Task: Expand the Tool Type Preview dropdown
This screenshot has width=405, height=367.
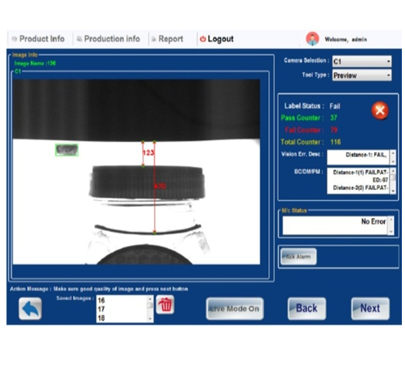Action: pyautogui.click(x=362, y=75)
